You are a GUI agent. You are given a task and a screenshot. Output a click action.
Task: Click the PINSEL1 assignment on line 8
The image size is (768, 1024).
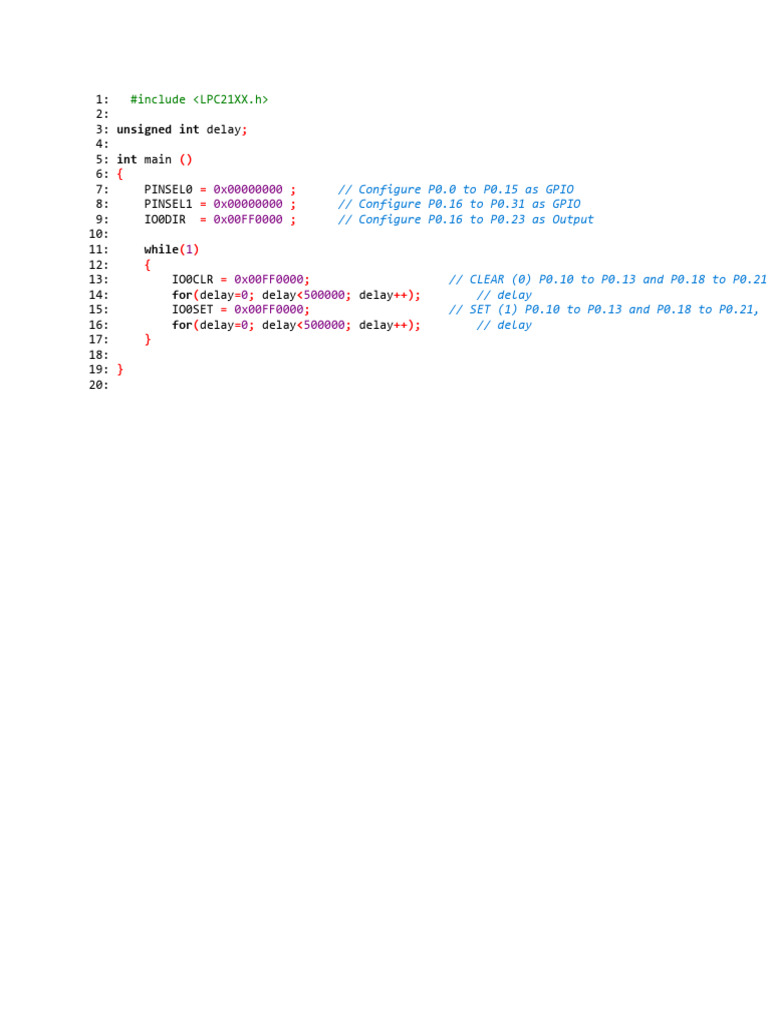point(219,204)
